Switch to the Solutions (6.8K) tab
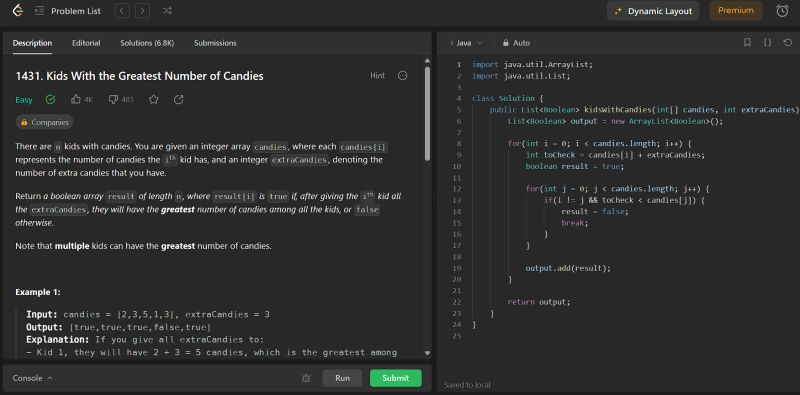 [x=147, y=43]
